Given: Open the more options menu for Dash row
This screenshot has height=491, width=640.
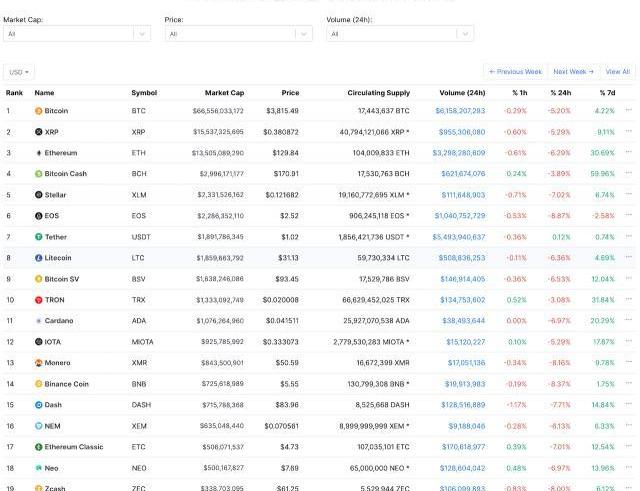Looking at the screenshot, I should pyautogui.click(x=629, y=404).
